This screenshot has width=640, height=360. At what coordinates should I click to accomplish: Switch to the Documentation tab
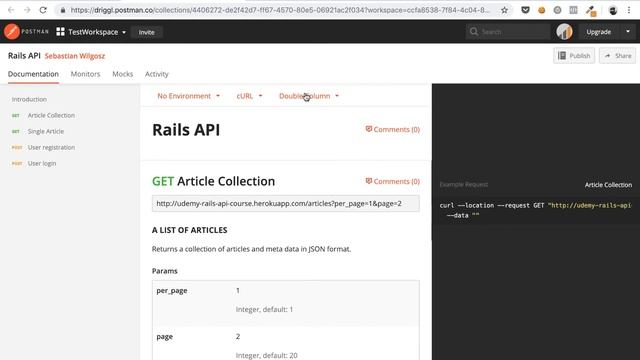33,74
